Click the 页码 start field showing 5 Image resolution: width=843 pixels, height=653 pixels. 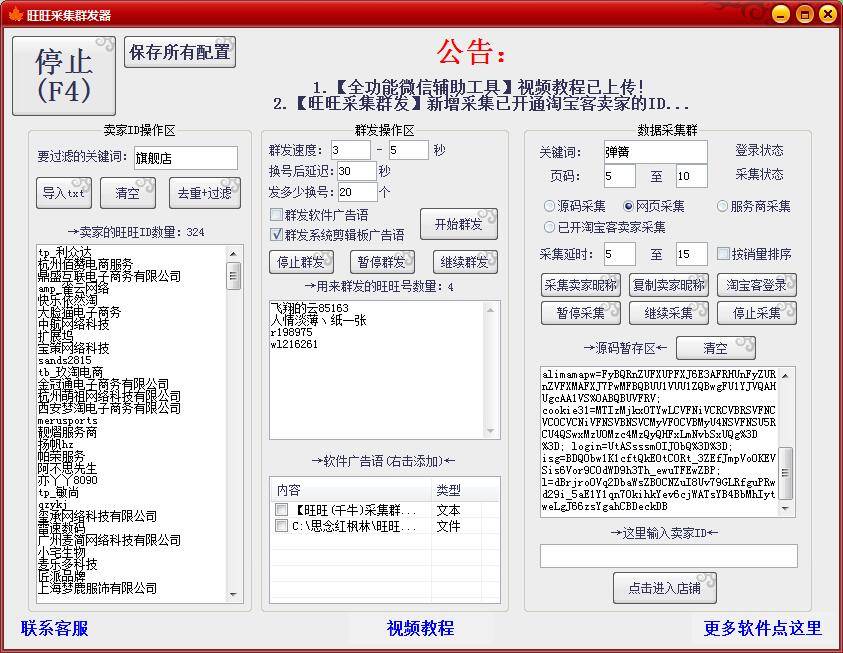tap(619, 176)
